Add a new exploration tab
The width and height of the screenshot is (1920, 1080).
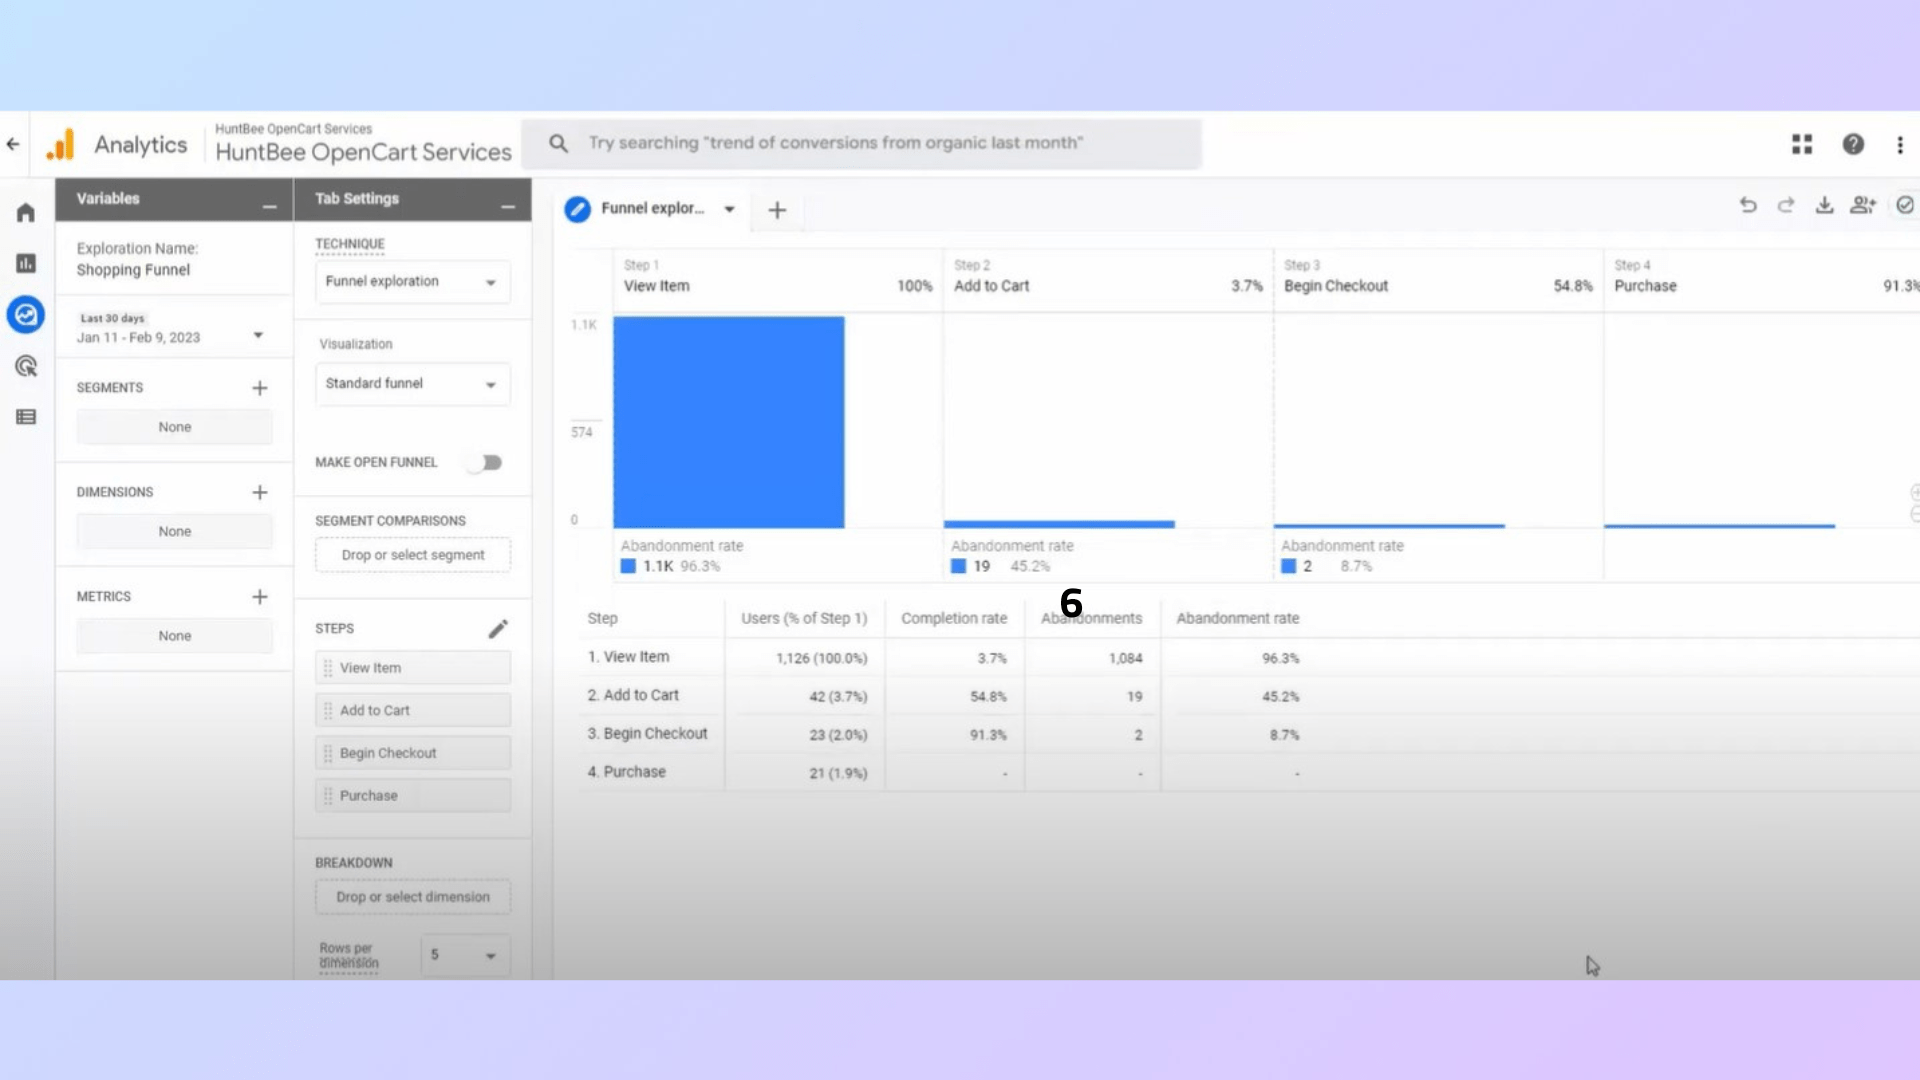click(x=777, y=210)
